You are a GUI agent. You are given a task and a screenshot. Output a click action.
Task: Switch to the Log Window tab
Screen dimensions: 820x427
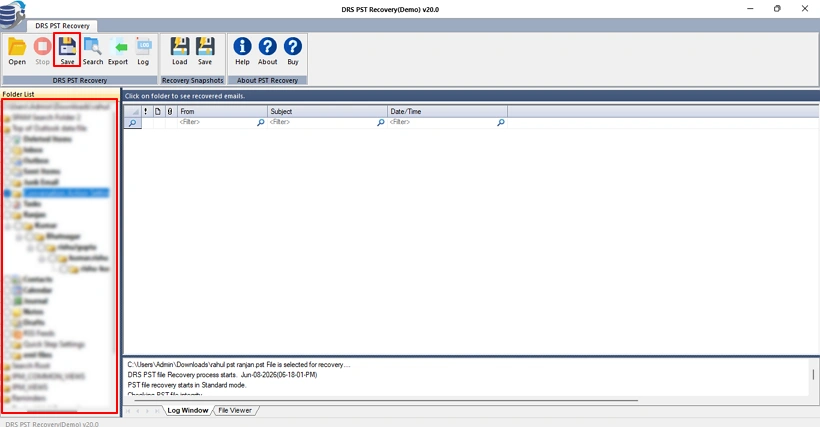[187, 410]
